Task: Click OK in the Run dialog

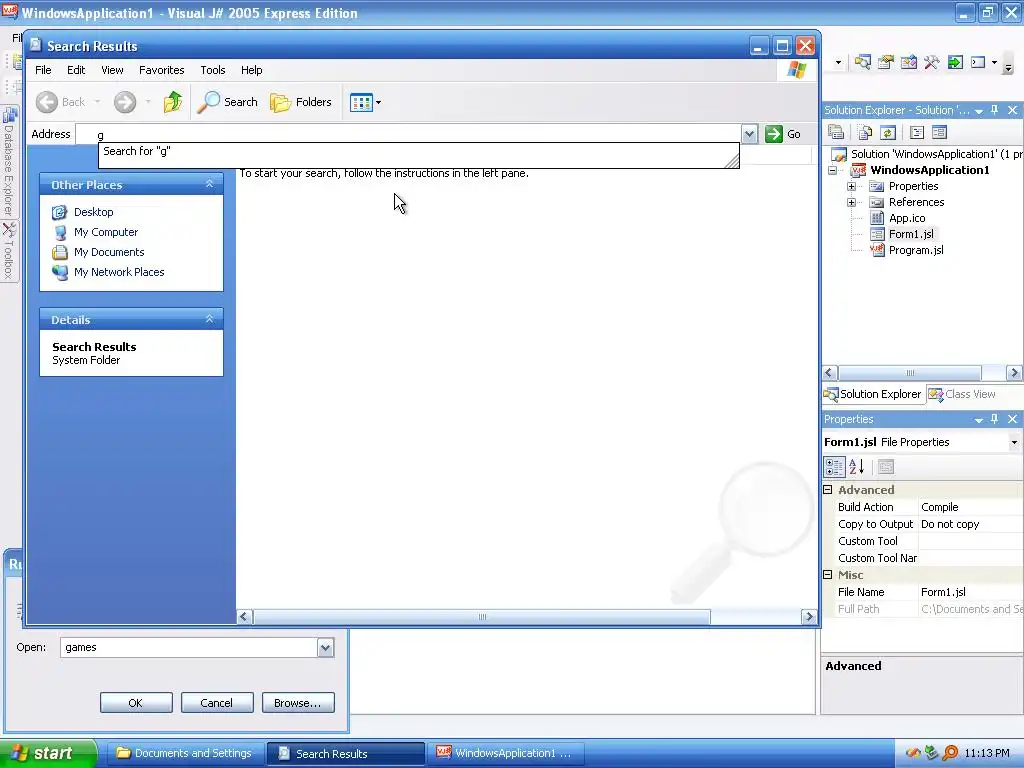Action: (x=136, y=703)
